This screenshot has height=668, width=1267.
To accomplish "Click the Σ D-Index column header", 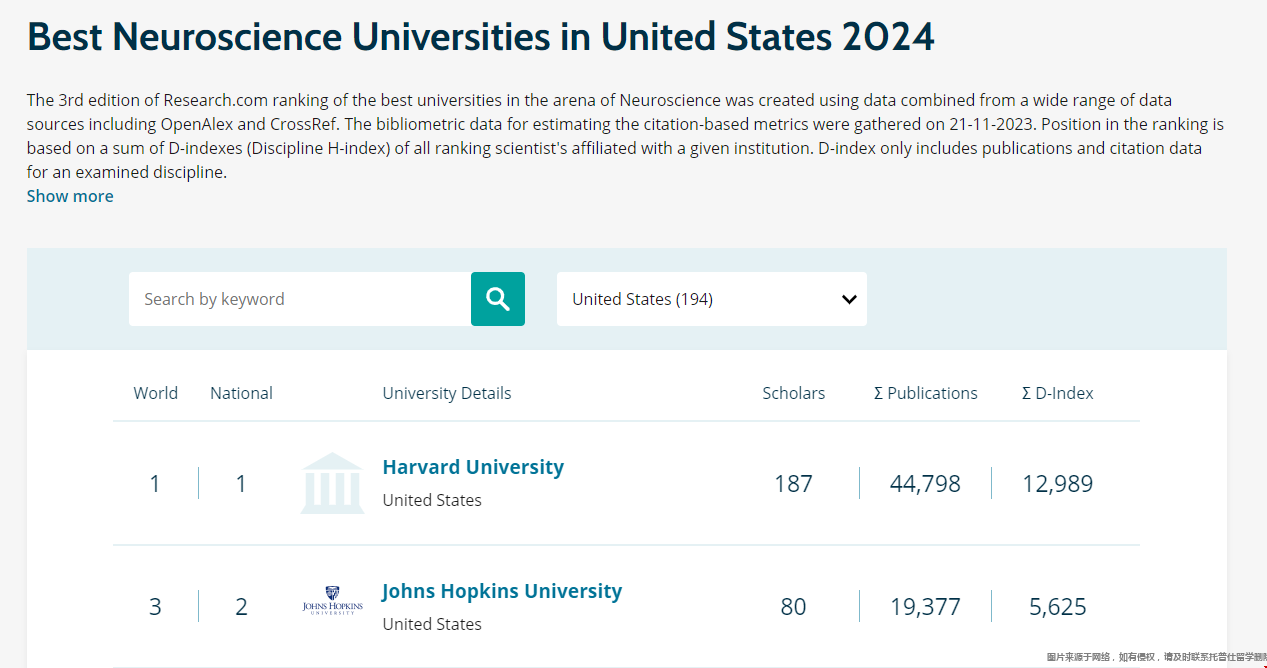I will pos(1058,393).
